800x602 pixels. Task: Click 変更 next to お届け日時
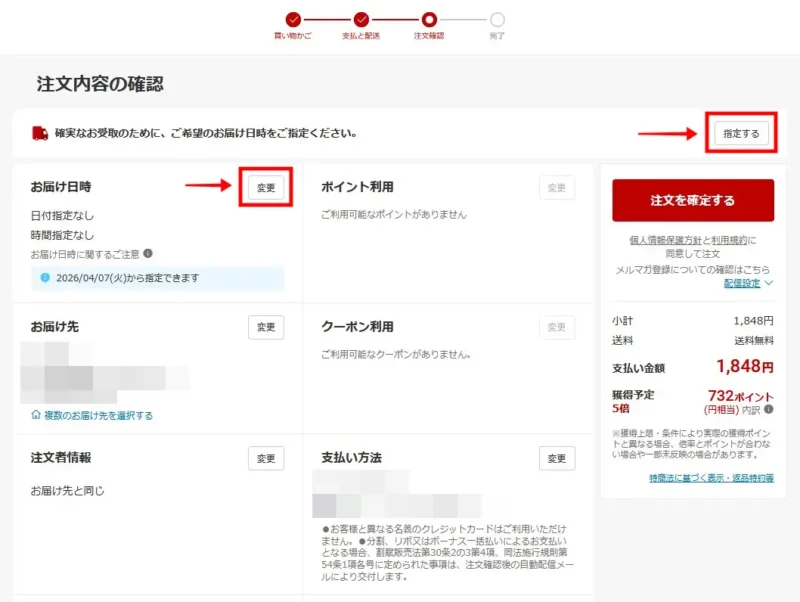click(264, 188)
